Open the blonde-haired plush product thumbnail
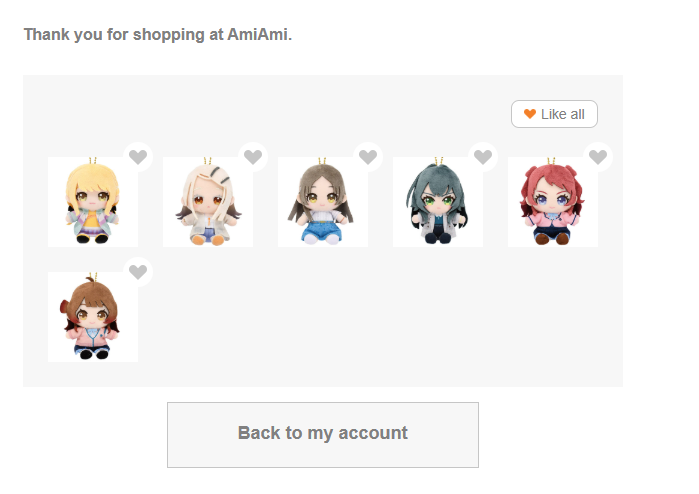The height and width of the screenshot is (494, 699). [x=93, y=202]
